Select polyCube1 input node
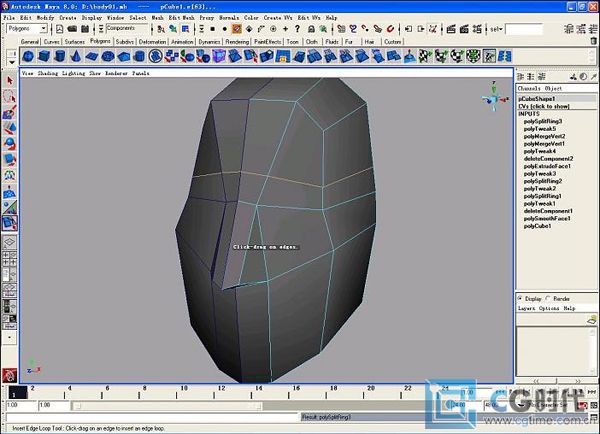The image size is (600, 434). (537, 226)
